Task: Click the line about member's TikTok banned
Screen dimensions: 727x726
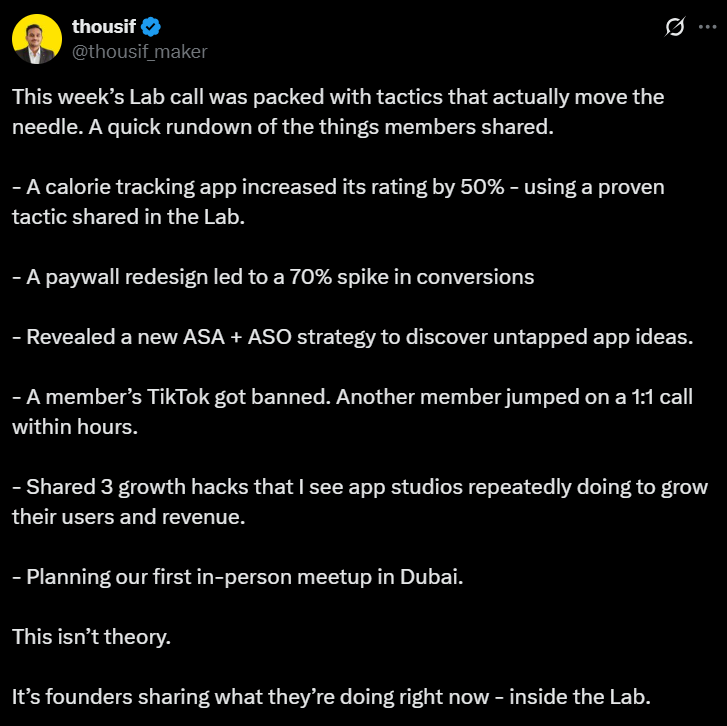Action: pos(352,412)
